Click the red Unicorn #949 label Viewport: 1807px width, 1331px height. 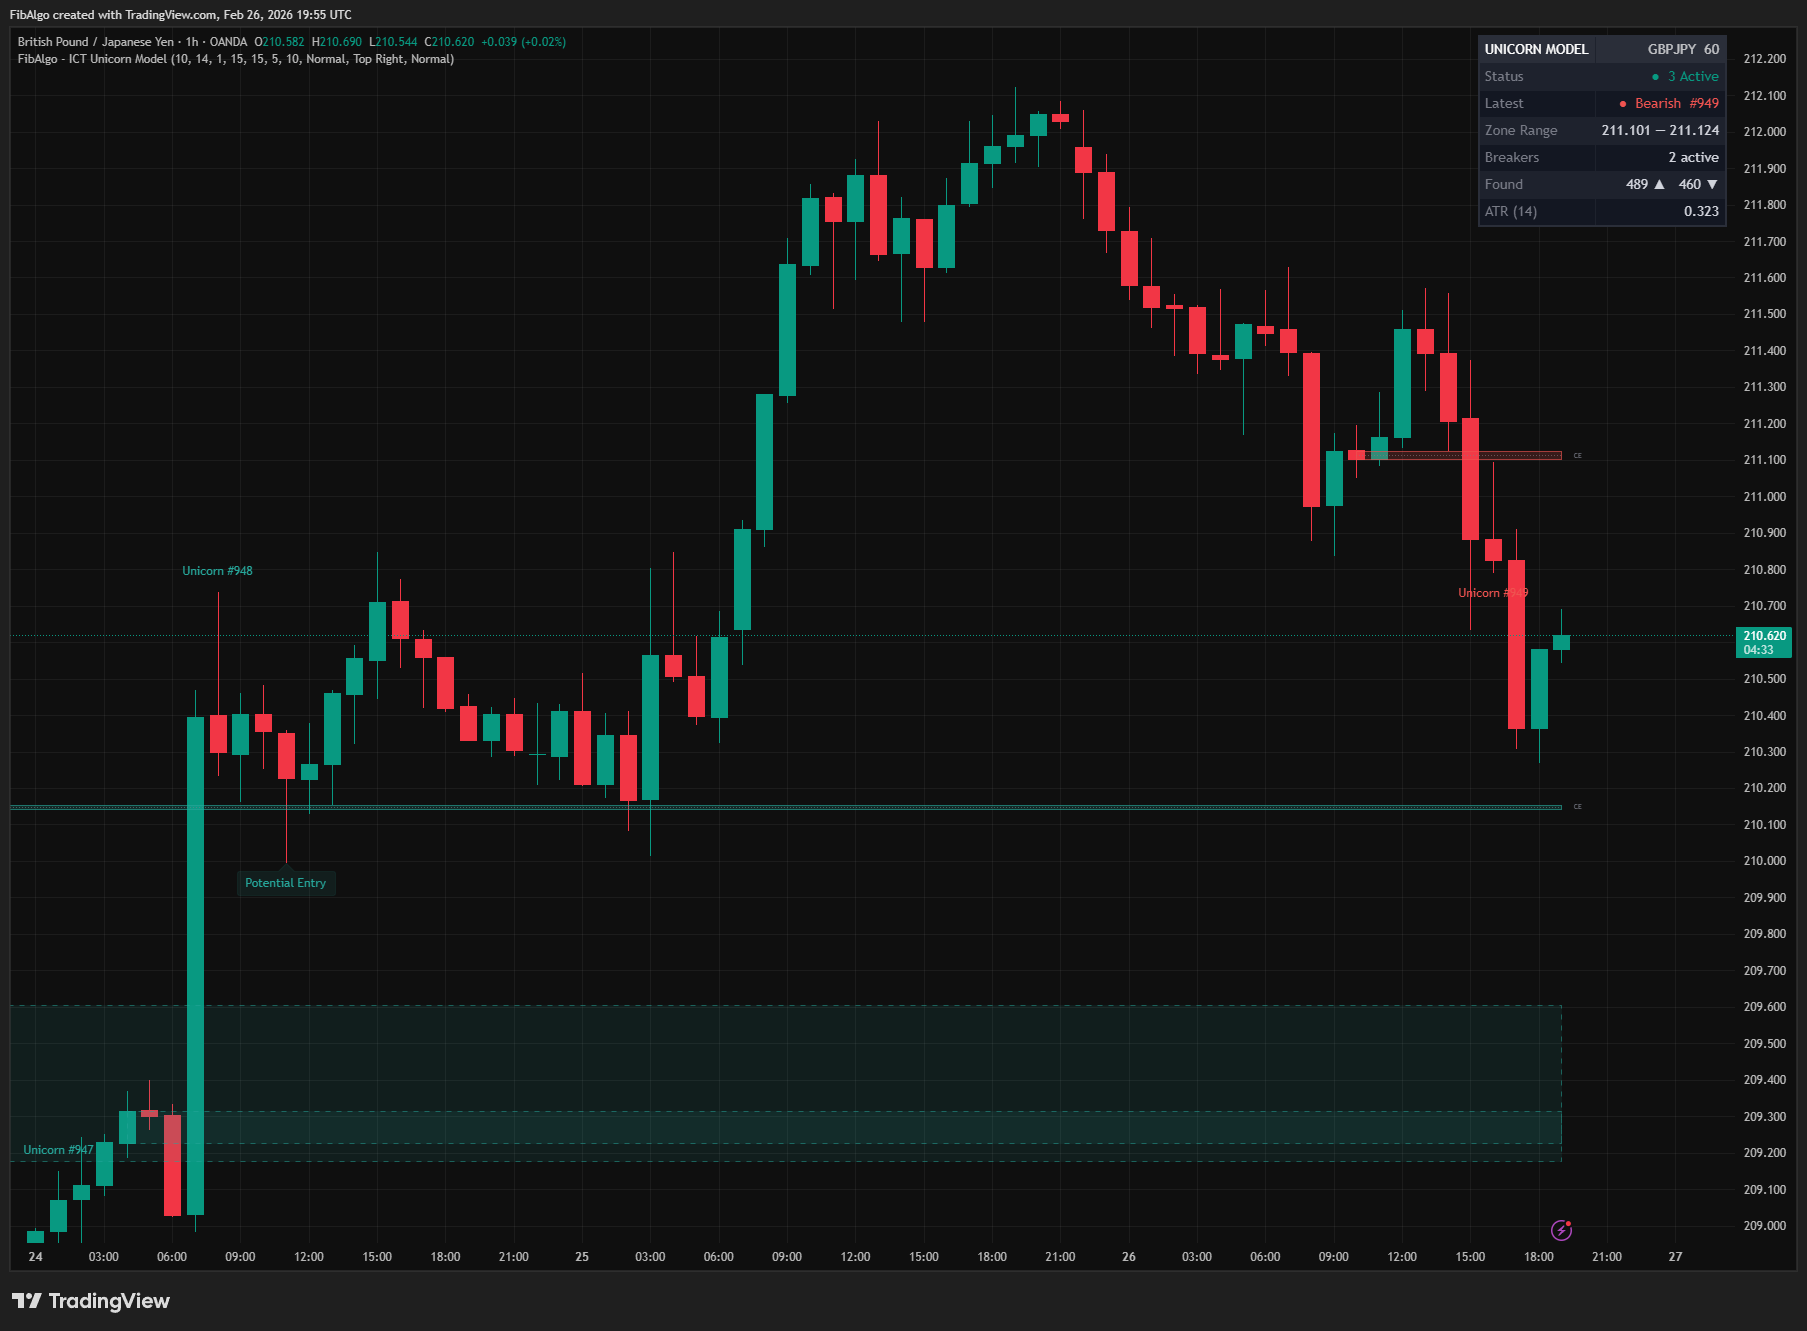[x=1492, y=593]
